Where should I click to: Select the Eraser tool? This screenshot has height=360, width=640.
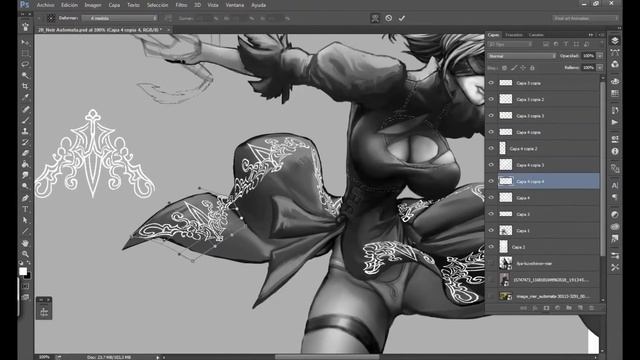tap(25, 153)
